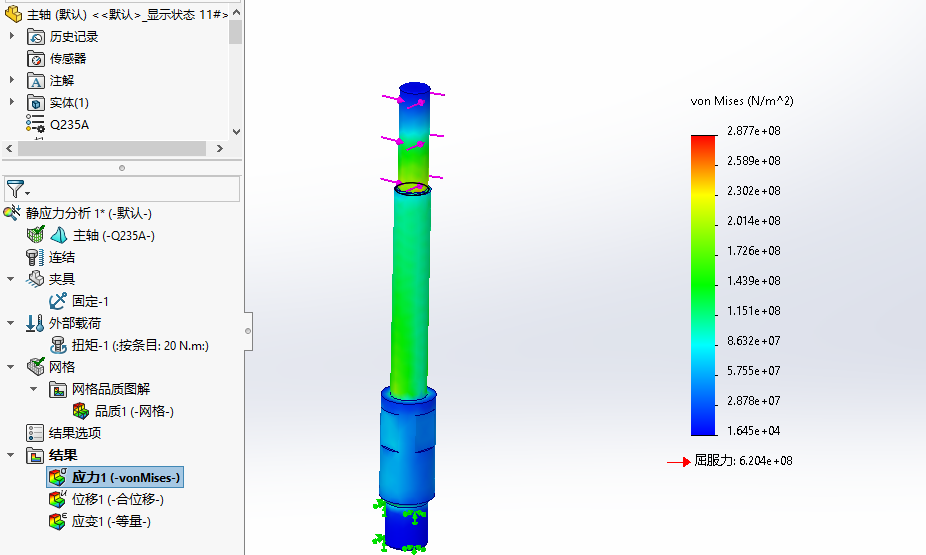The height and width of the screenshot is (555, 926).
Task: Select 位移1 (-合位移-) result
Action: coord(118,500)
